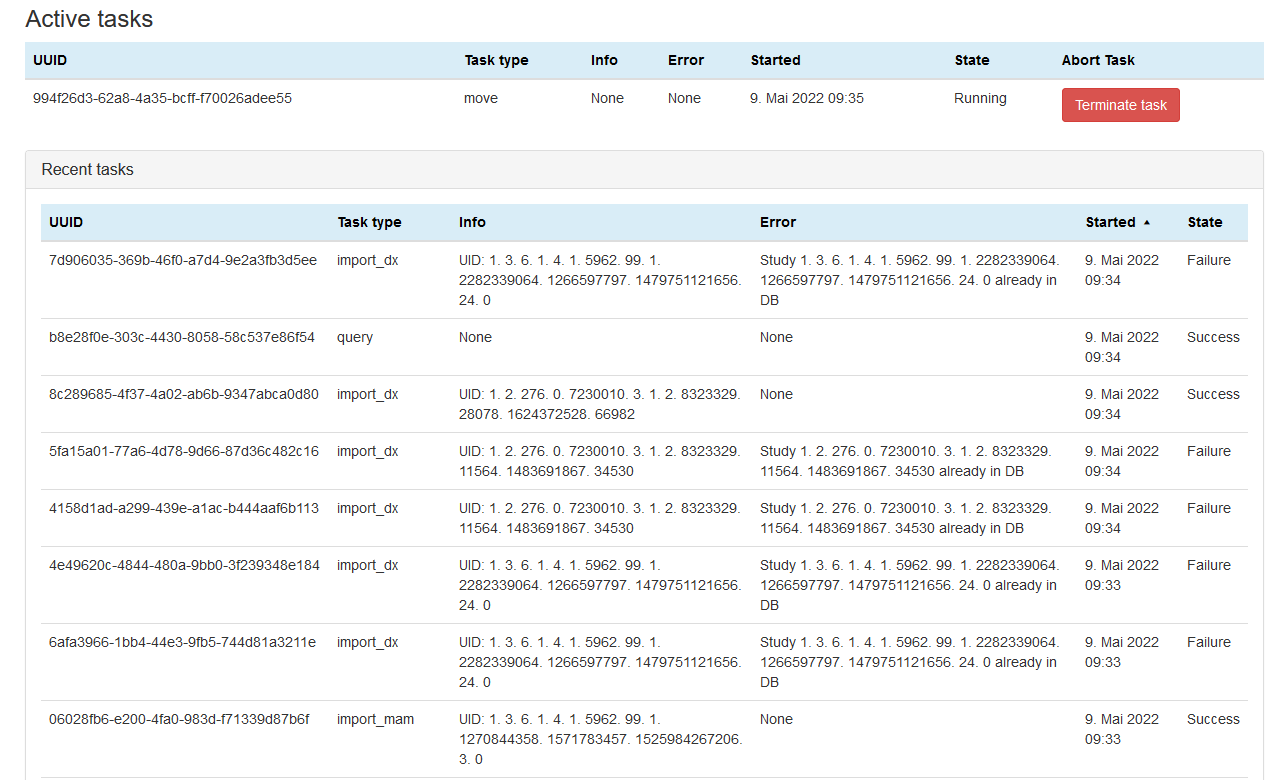Click Error message of task 6afa3966
Screen dimensions: 1285x780
[909, 662]
